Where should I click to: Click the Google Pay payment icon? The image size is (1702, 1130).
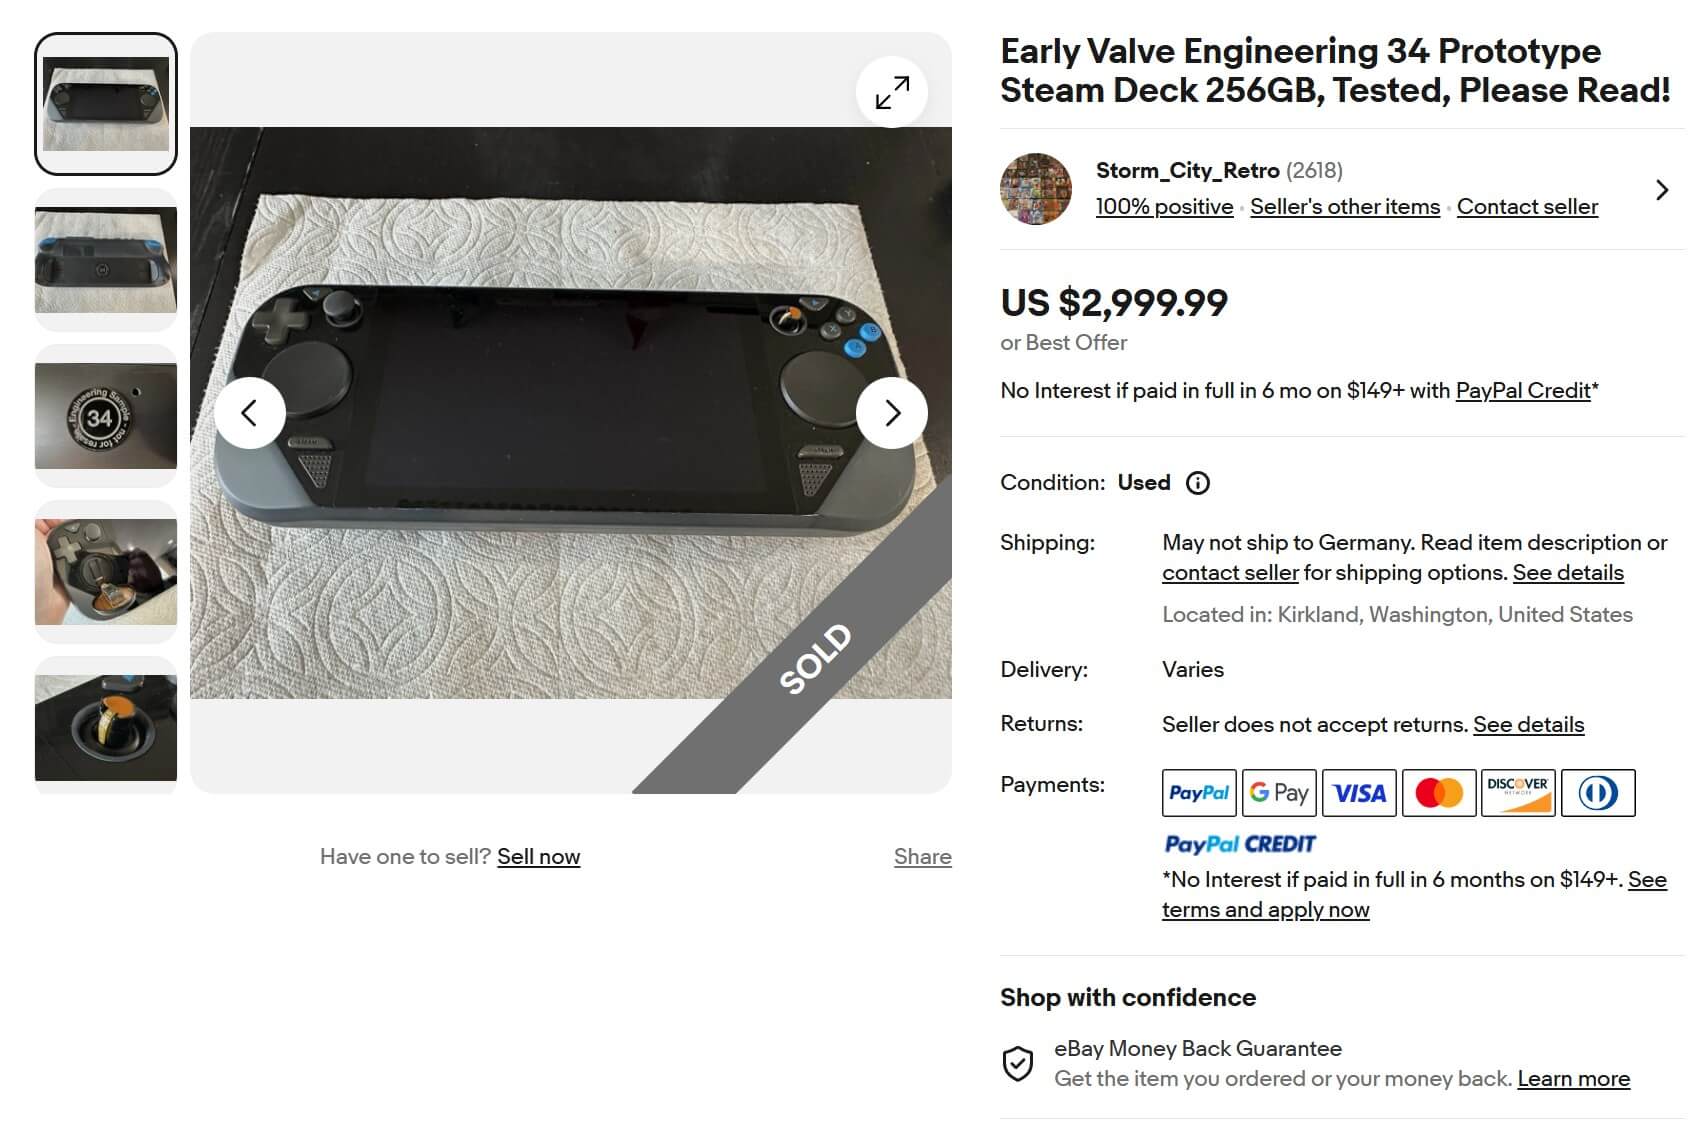[x=1278, y=793]
